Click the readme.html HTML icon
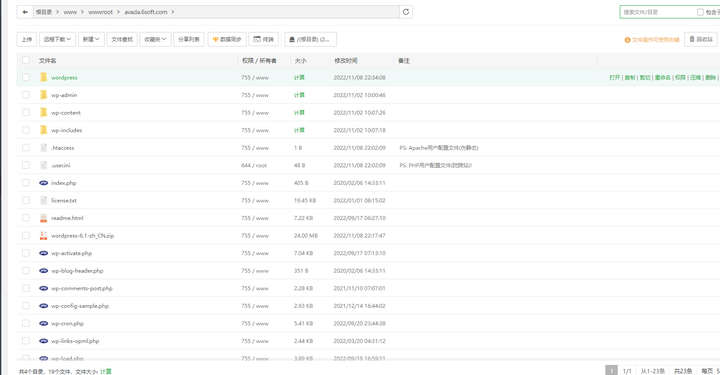Viewport: 720px width, 375px height. click(44, 218)
